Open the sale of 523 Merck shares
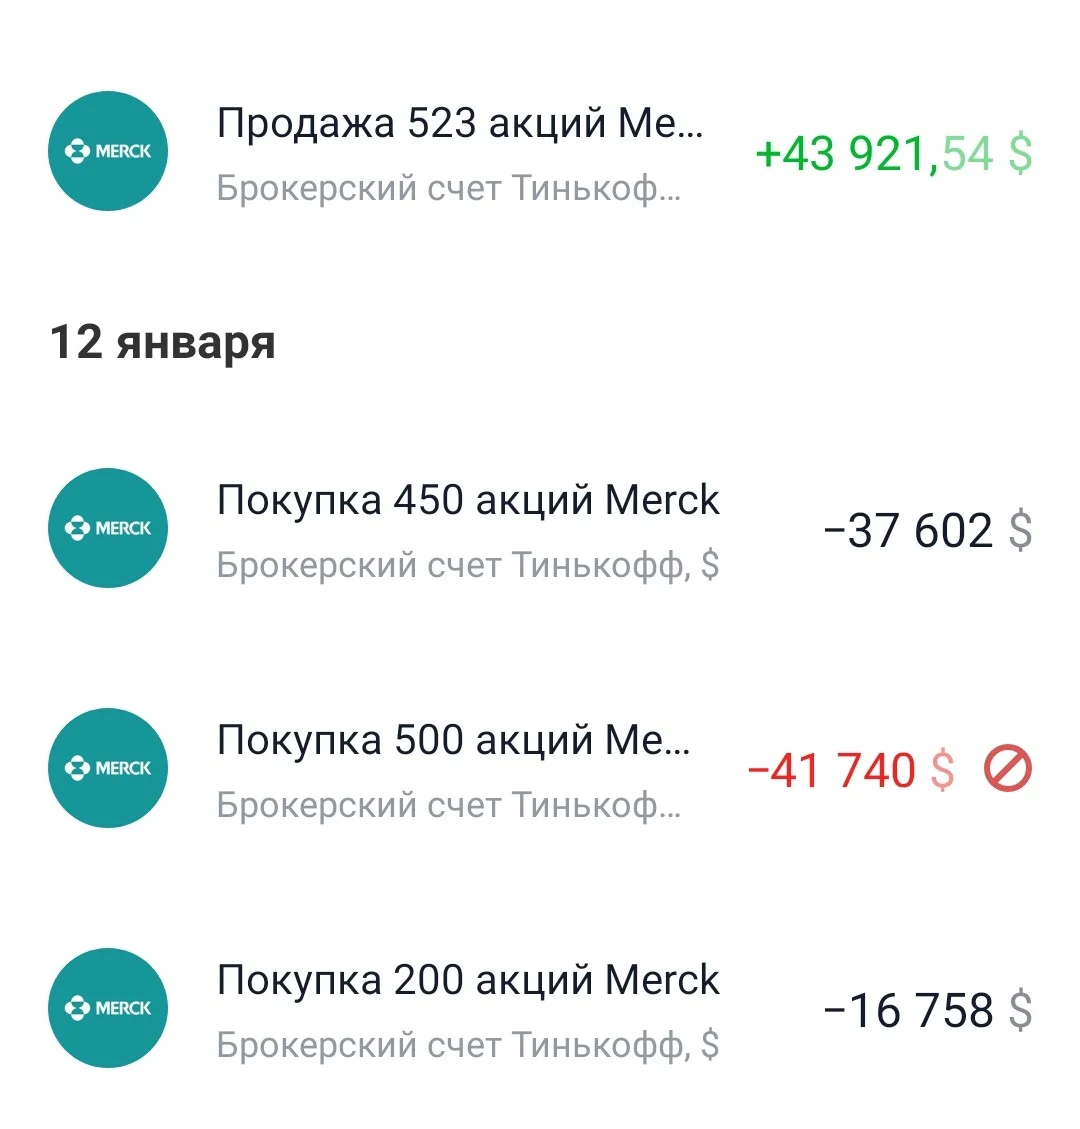 [x=540, y=151]
